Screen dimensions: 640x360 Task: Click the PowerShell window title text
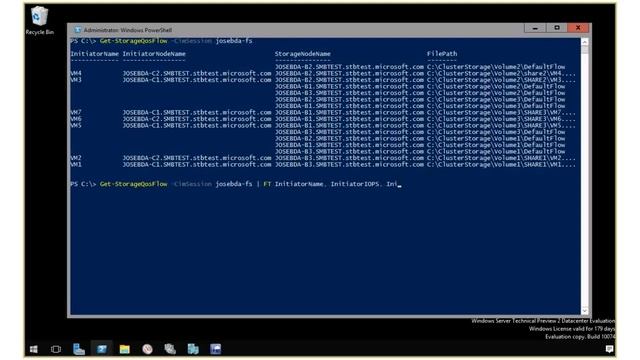pos(128,30)
